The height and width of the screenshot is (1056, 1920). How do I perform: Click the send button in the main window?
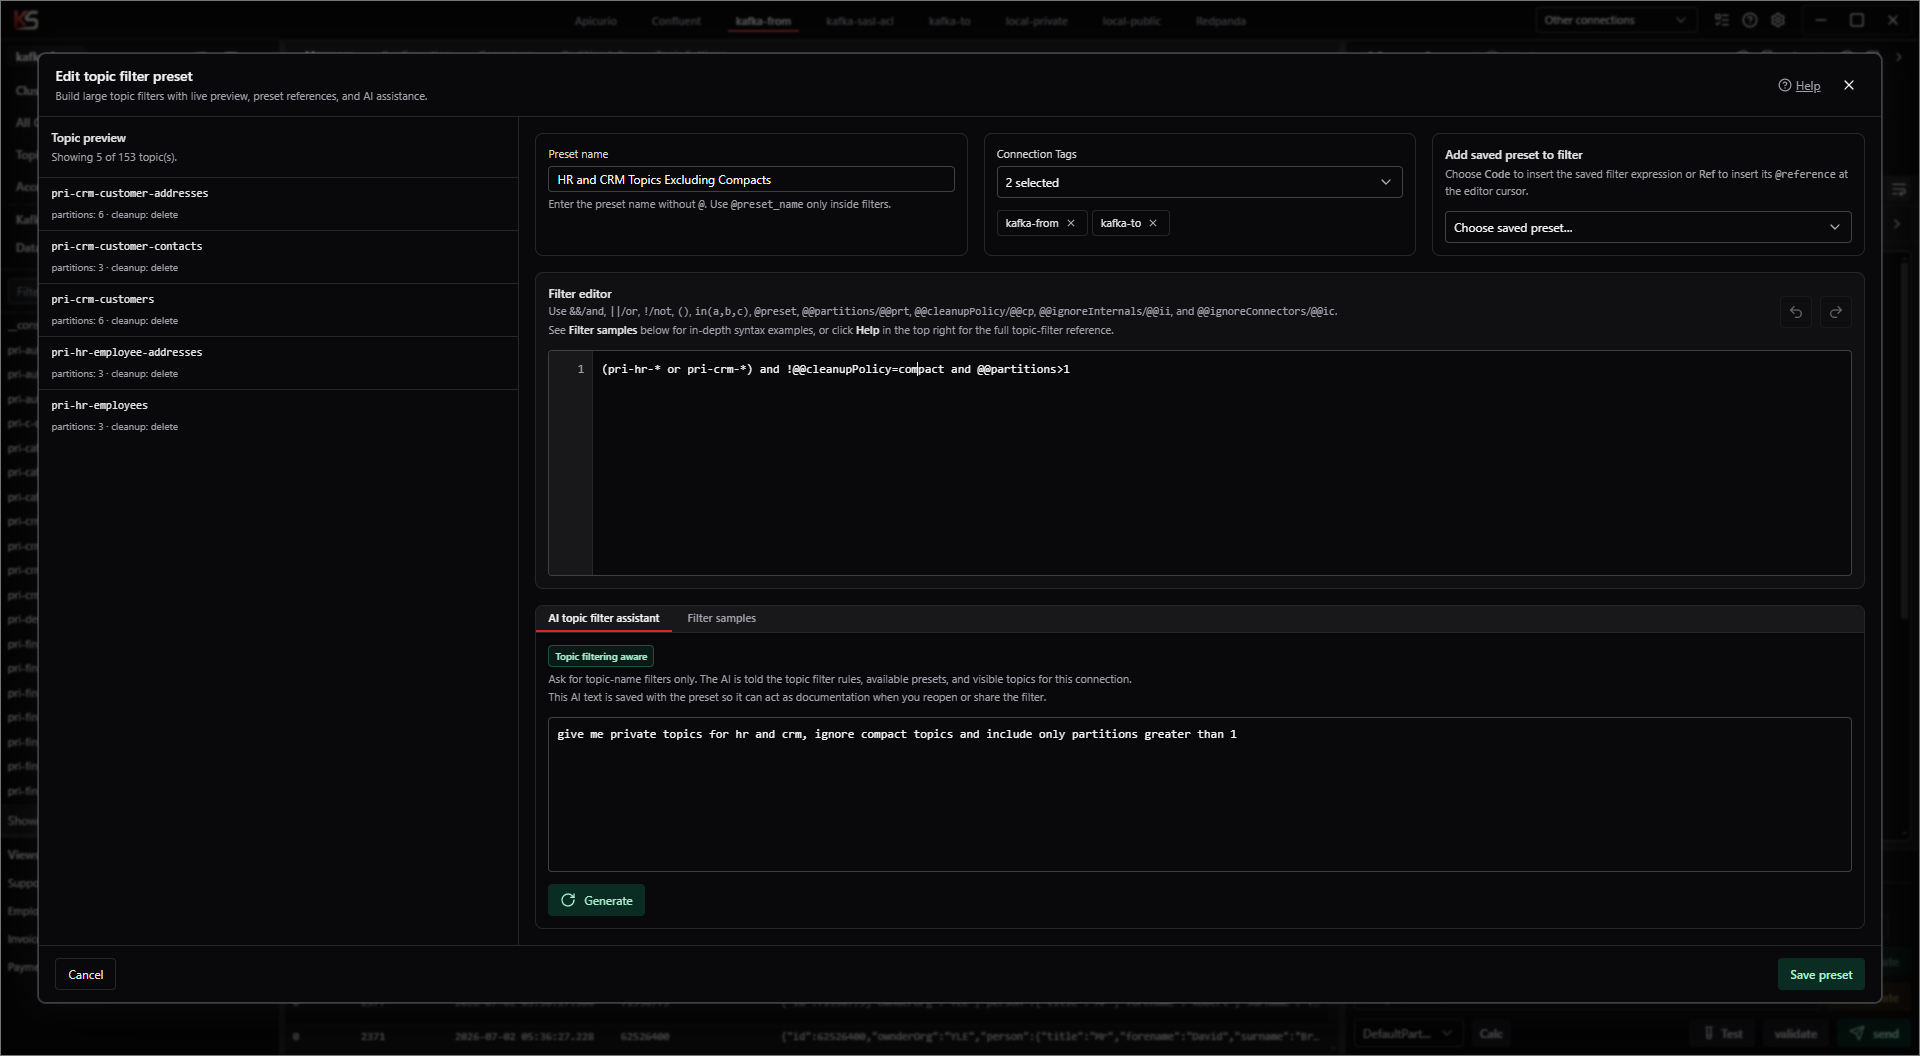pos(1874,1033)
